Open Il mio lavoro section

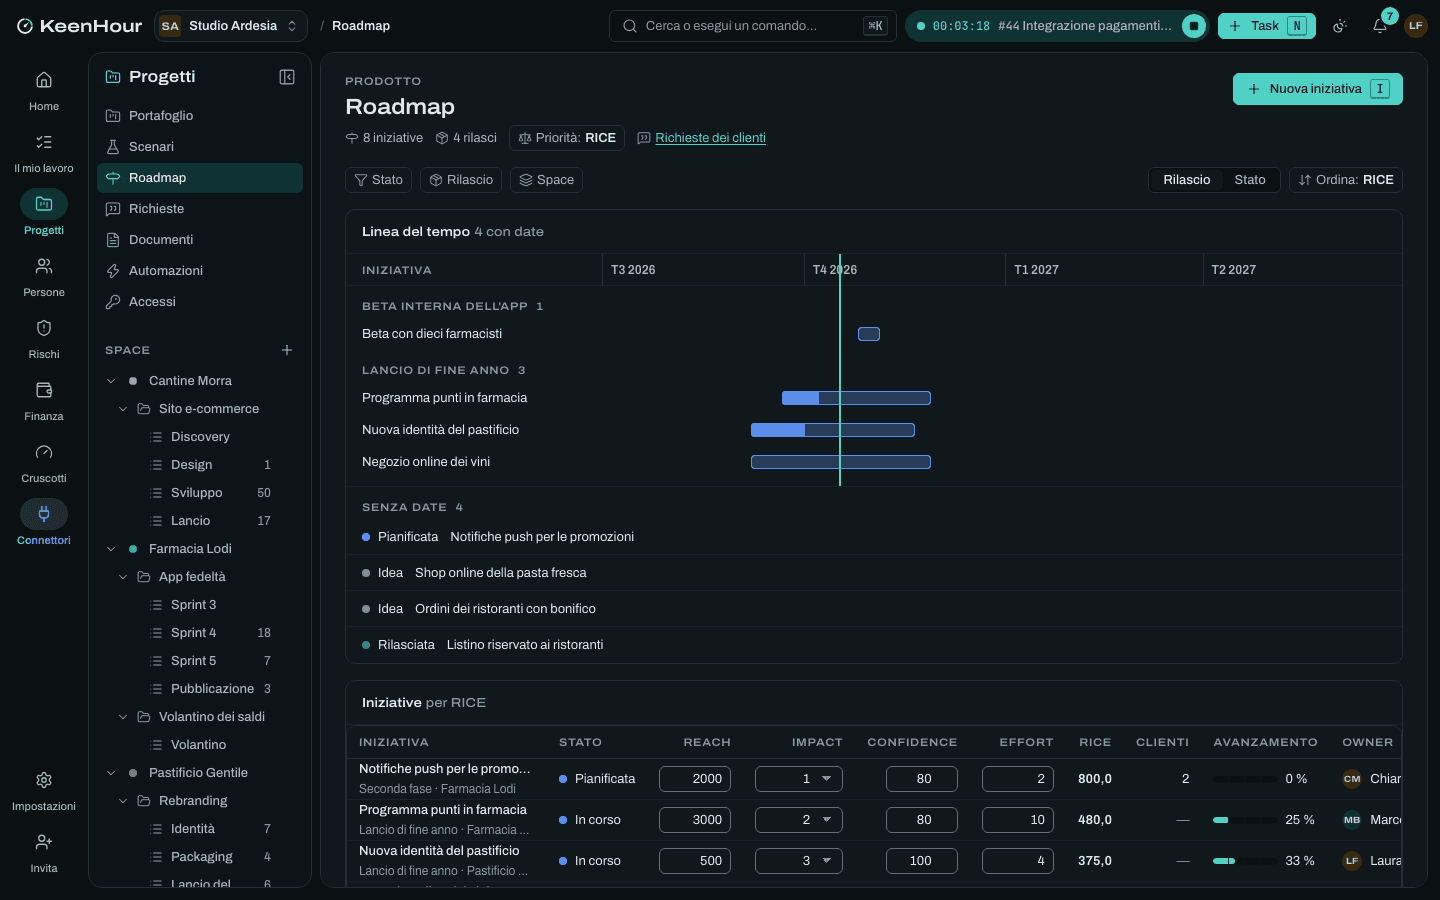44,153
